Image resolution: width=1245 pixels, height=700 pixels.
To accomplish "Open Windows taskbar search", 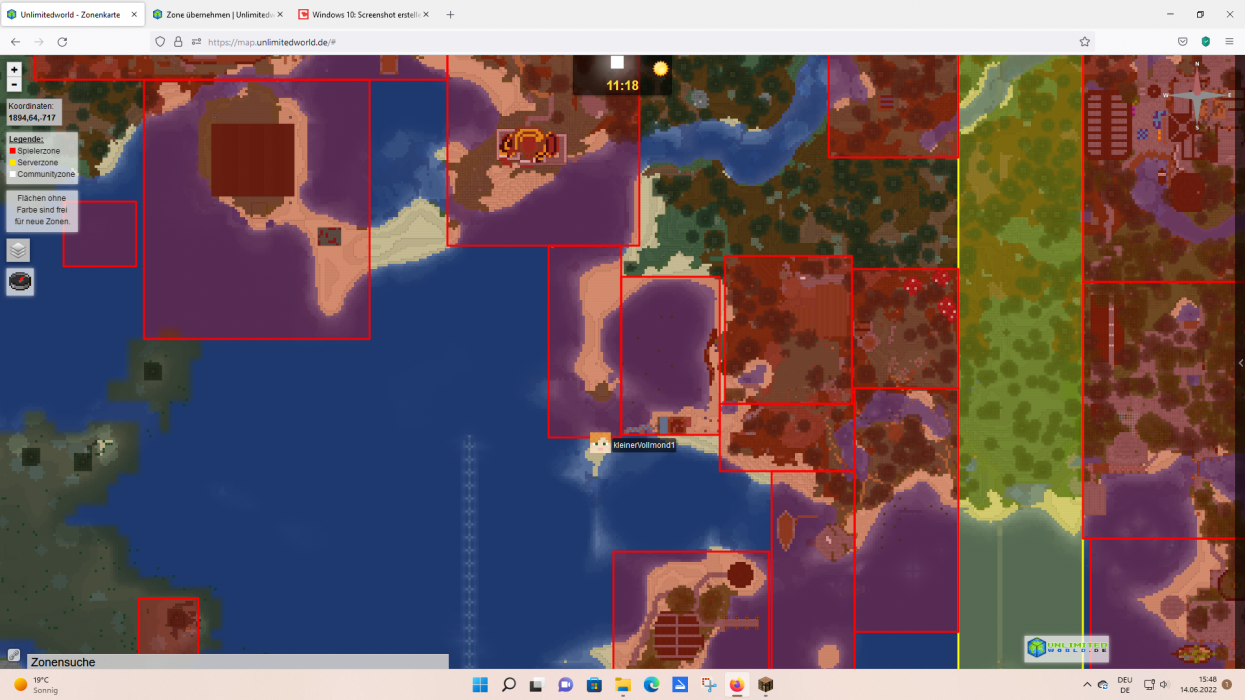I will pos(508,685).
